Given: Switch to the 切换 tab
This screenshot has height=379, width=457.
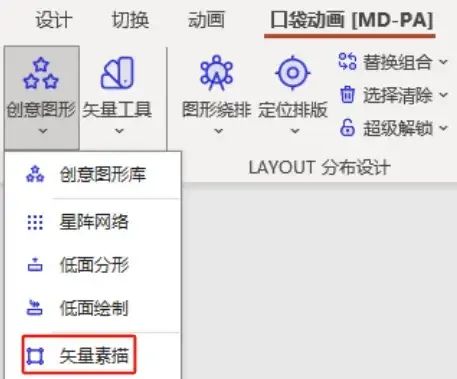Looking at the screenshot, I should [130, 20].
